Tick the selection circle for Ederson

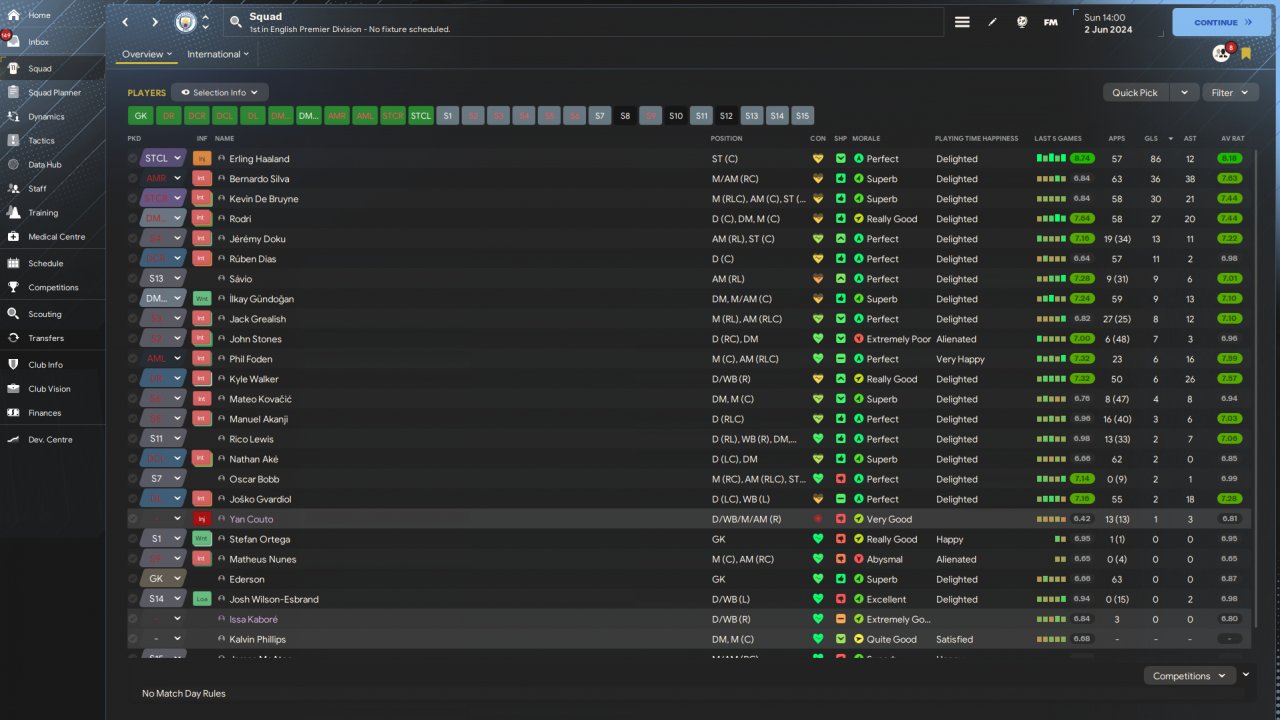(133, 578)
